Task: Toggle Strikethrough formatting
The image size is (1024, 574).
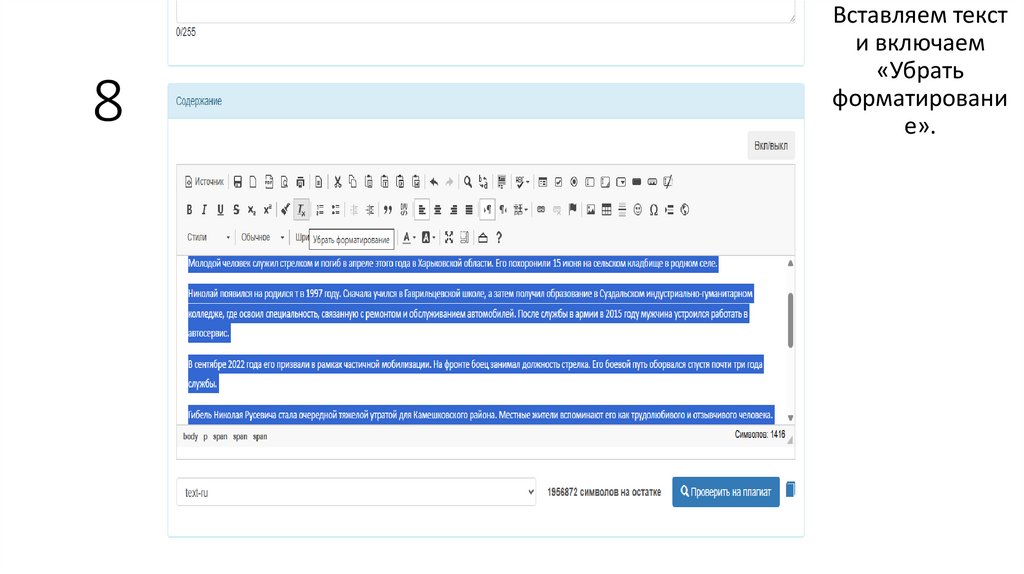Action: (236, 210)
